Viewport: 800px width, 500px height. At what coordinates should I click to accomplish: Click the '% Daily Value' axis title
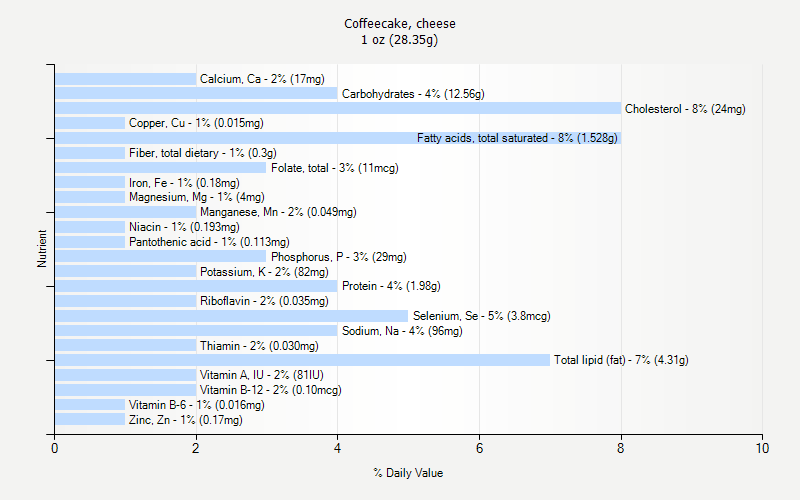pos(408,473)
